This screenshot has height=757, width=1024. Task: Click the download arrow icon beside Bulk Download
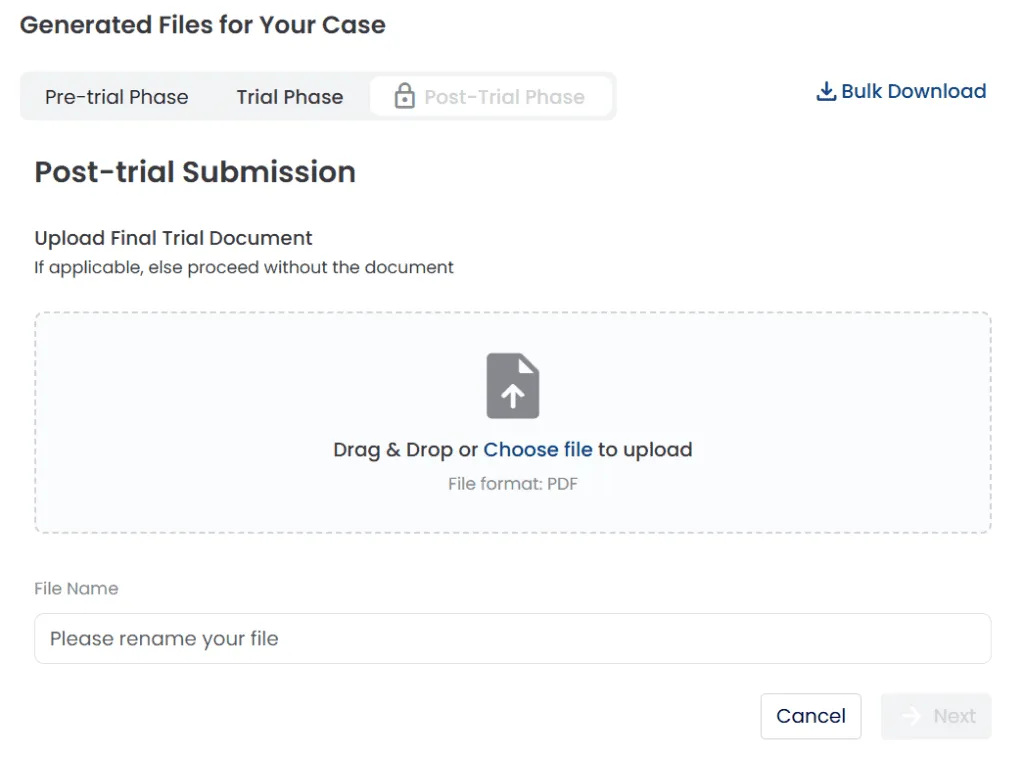tap(825, 91)
